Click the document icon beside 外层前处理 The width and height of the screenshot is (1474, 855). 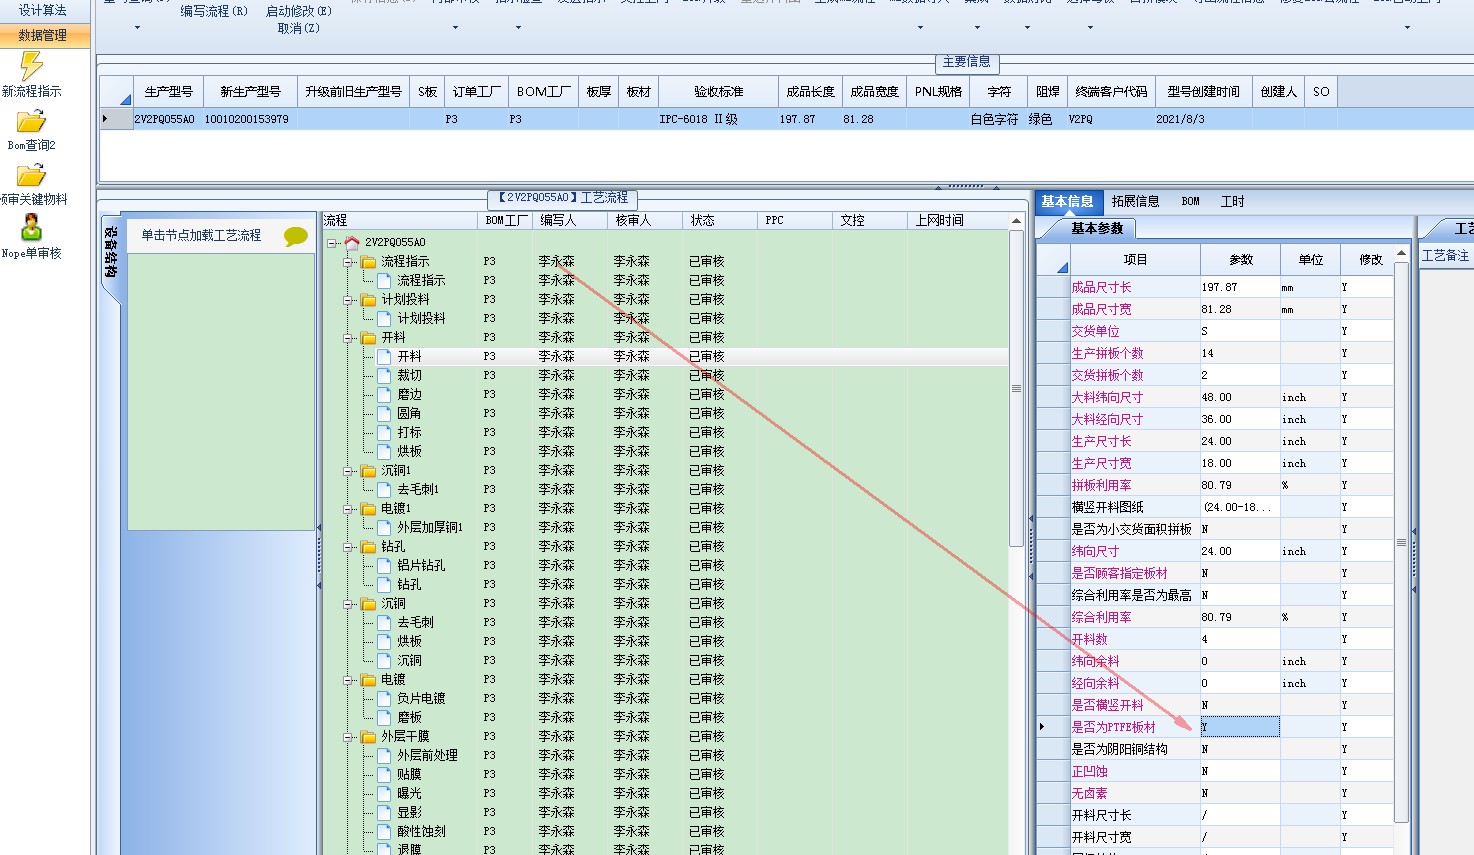(384, 755)
